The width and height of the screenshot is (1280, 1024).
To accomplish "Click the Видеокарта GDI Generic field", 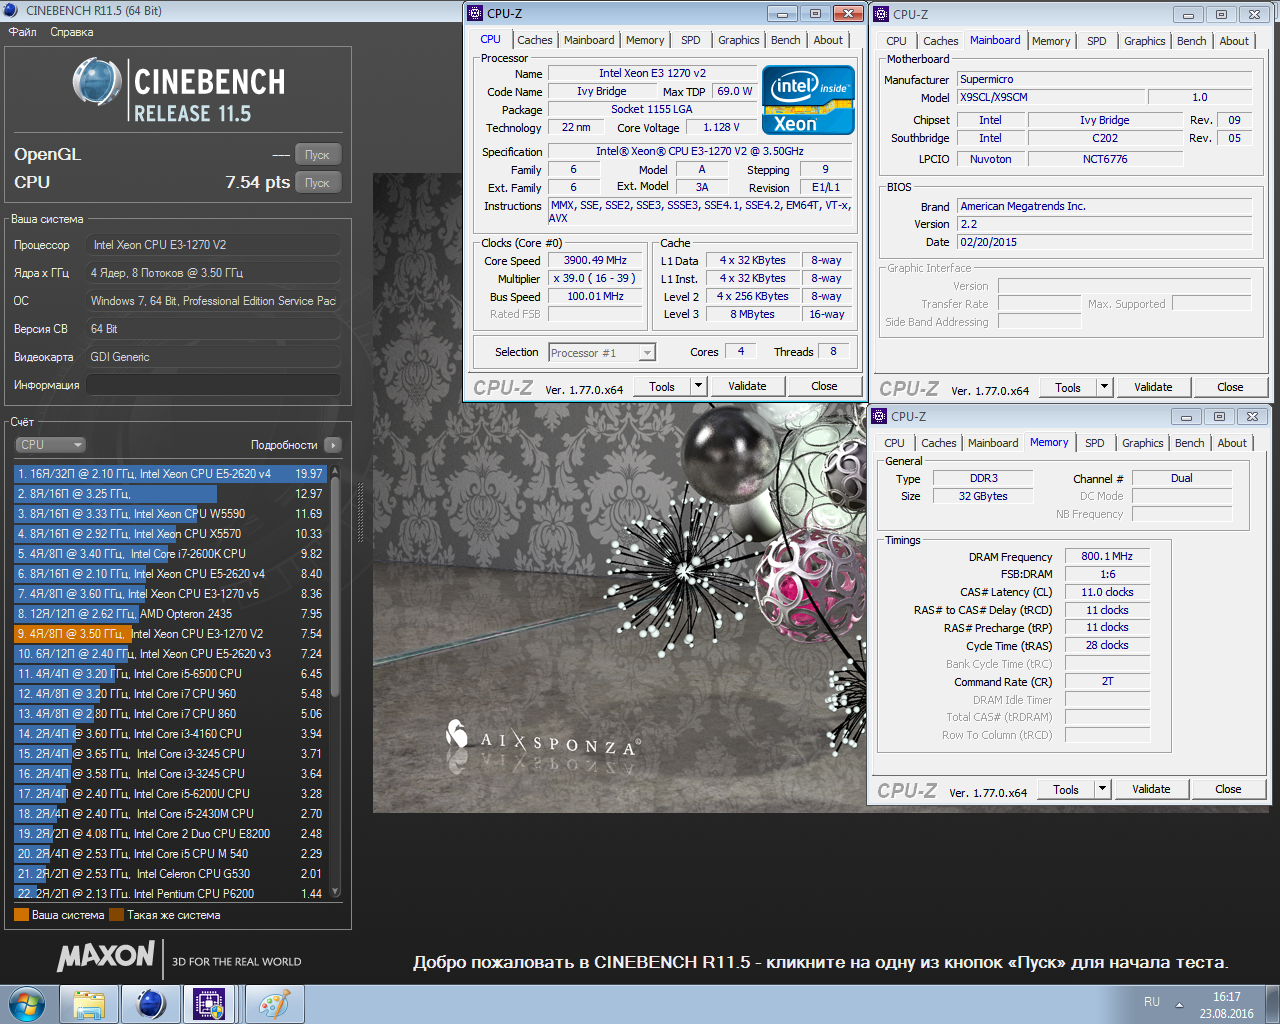I will (x=212, y=357).
